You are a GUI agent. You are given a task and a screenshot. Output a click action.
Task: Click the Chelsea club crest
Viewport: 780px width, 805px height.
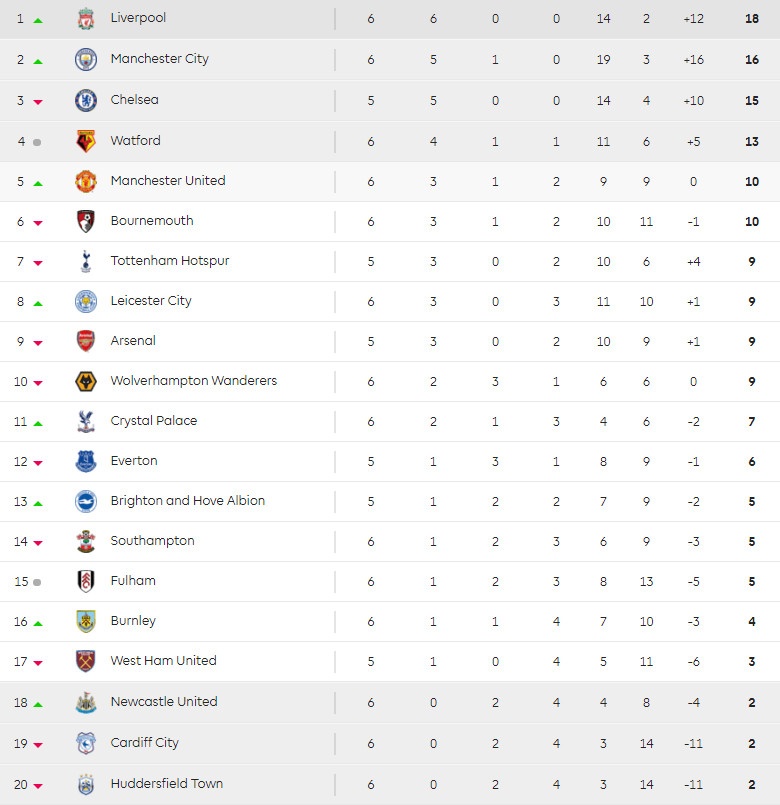pos(86,100)
